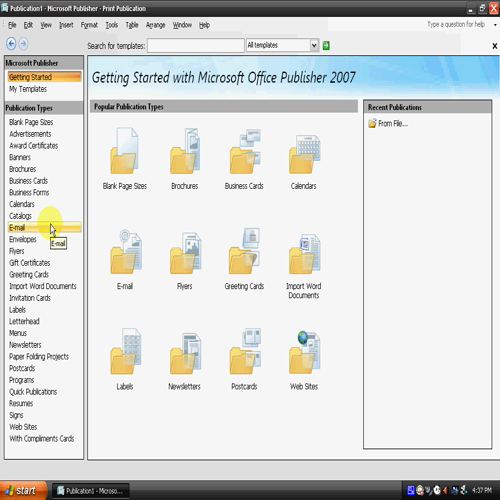Open the Brochures folder icon
Screen dimensions: 500x500
click(185, 151)
